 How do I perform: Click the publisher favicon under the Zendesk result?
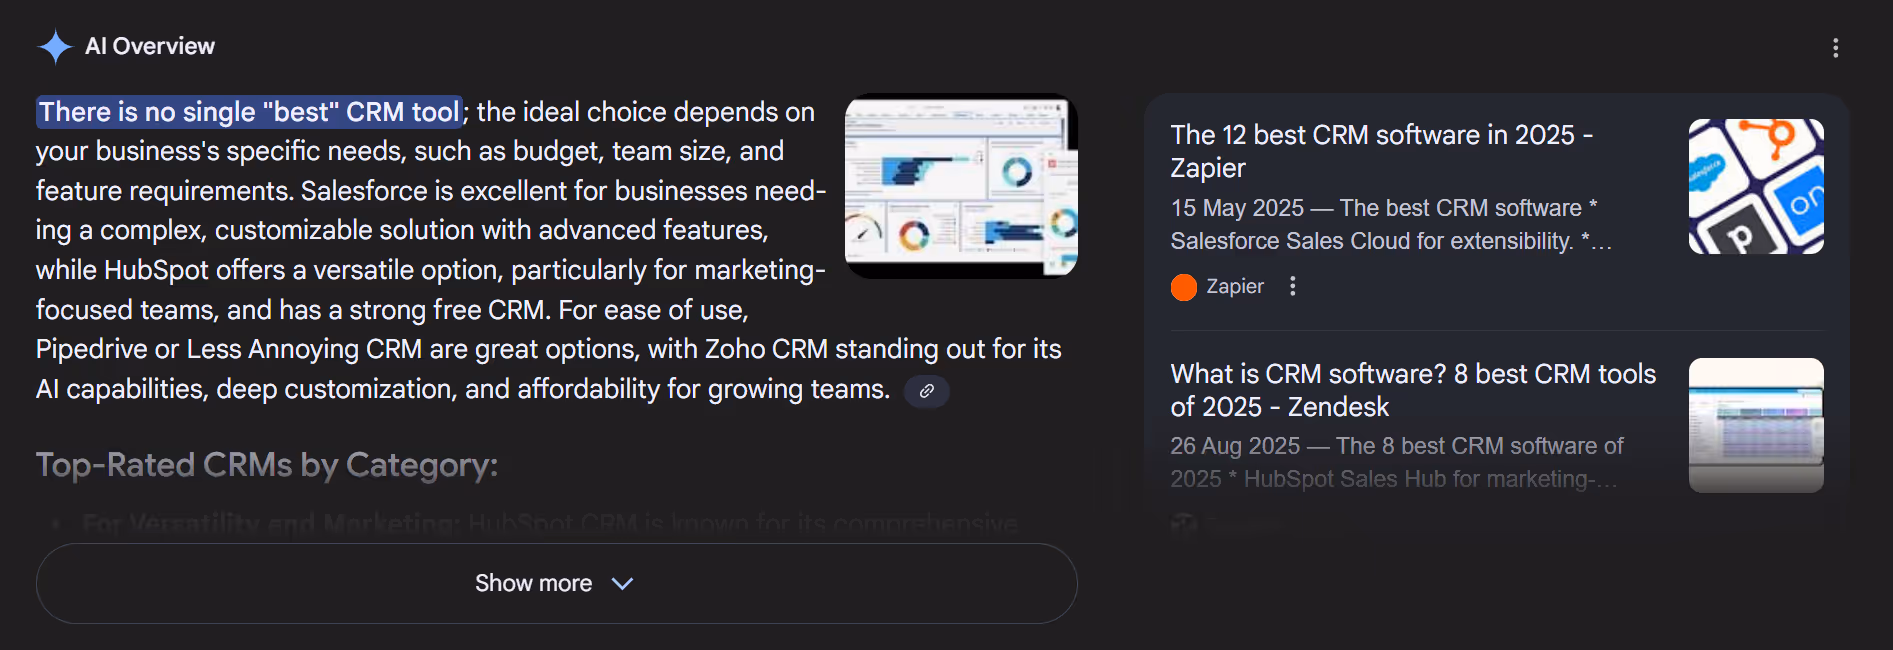(1185, 524)
